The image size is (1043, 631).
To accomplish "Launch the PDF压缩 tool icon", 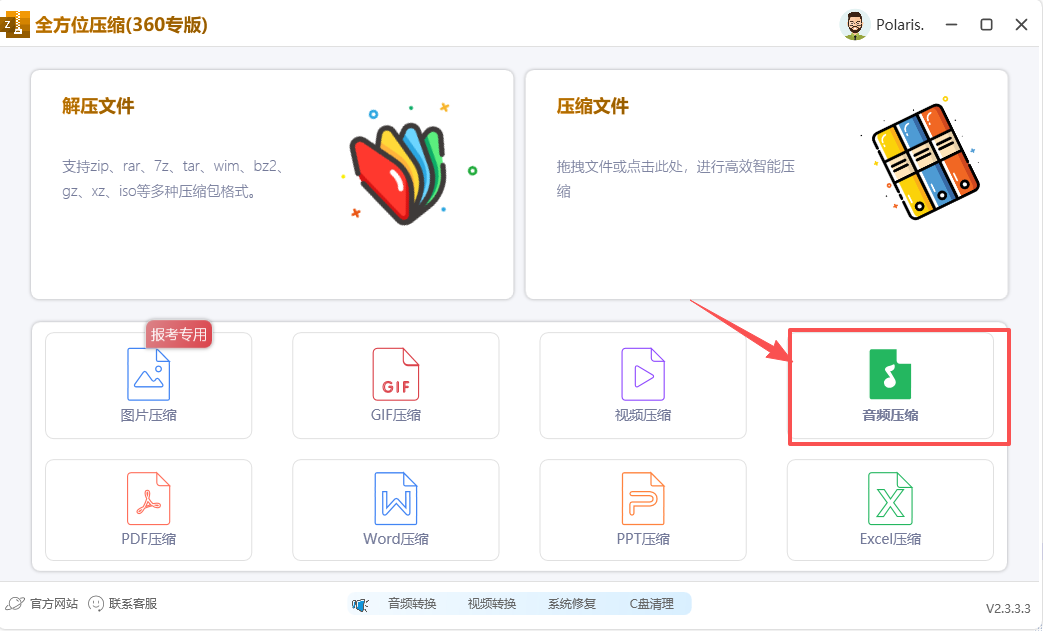I will click(148, 499).
